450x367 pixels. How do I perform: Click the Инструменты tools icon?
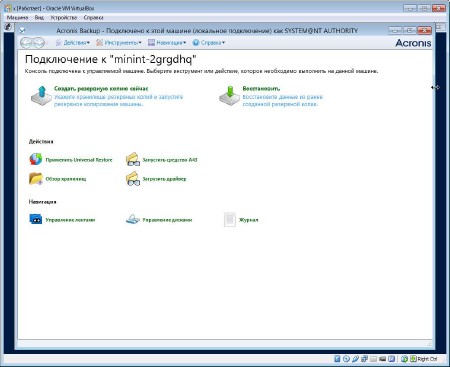99,43
